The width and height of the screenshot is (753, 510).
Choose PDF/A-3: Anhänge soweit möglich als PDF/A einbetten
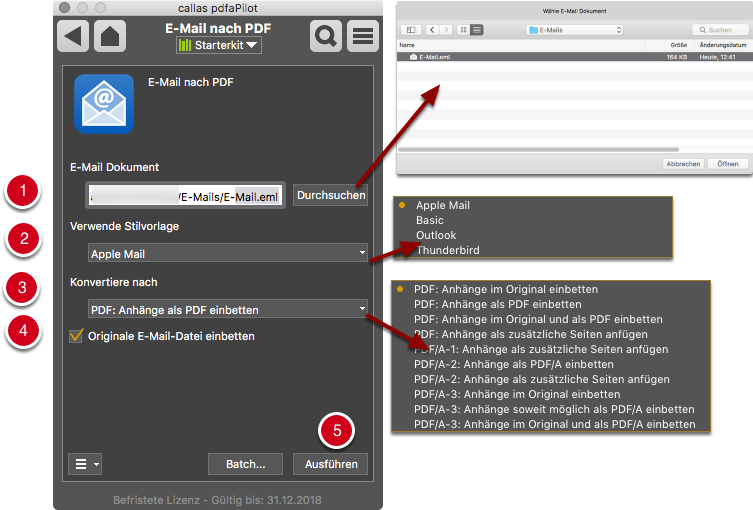[x=550, y=409]
